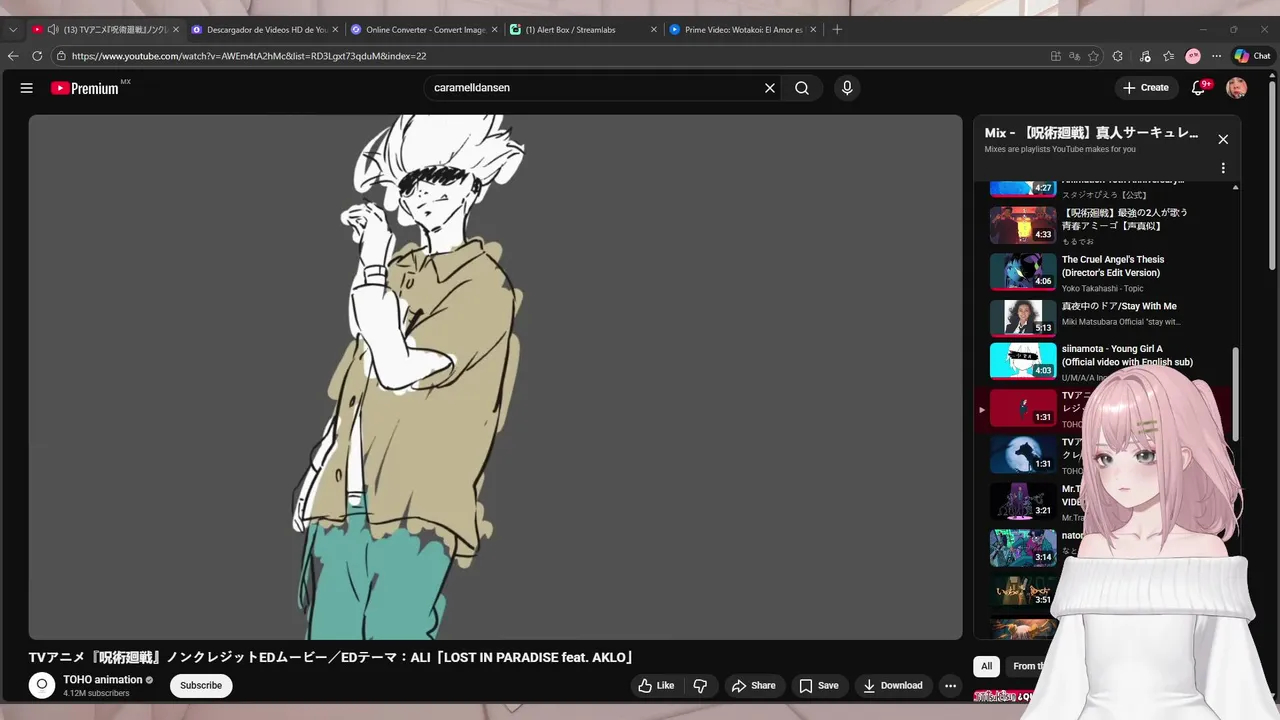Dislike this video
Screen dimensions: 1280x720
coord(700,686)
